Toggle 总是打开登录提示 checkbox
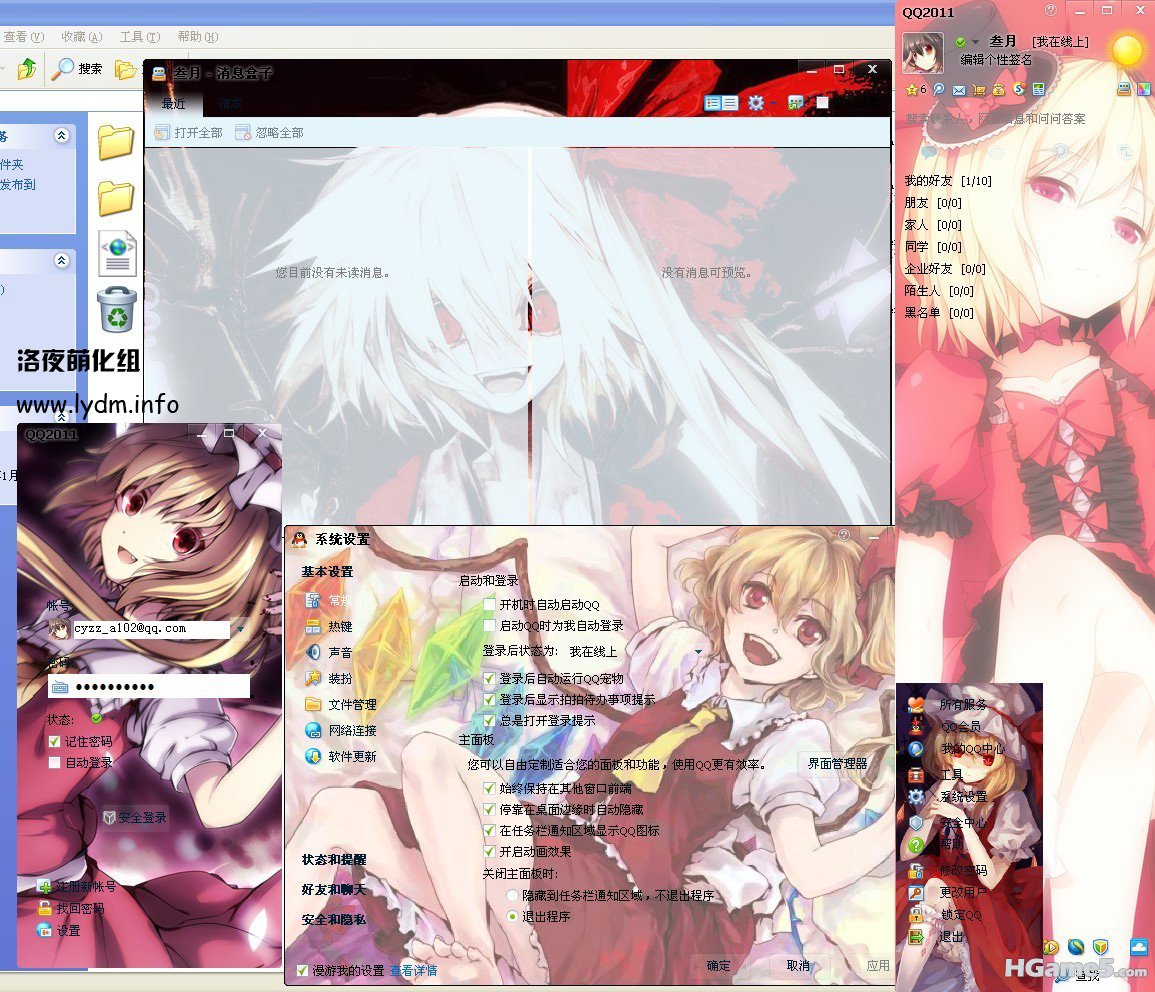This screenshot has height=992, width=1155. point(489,720)
